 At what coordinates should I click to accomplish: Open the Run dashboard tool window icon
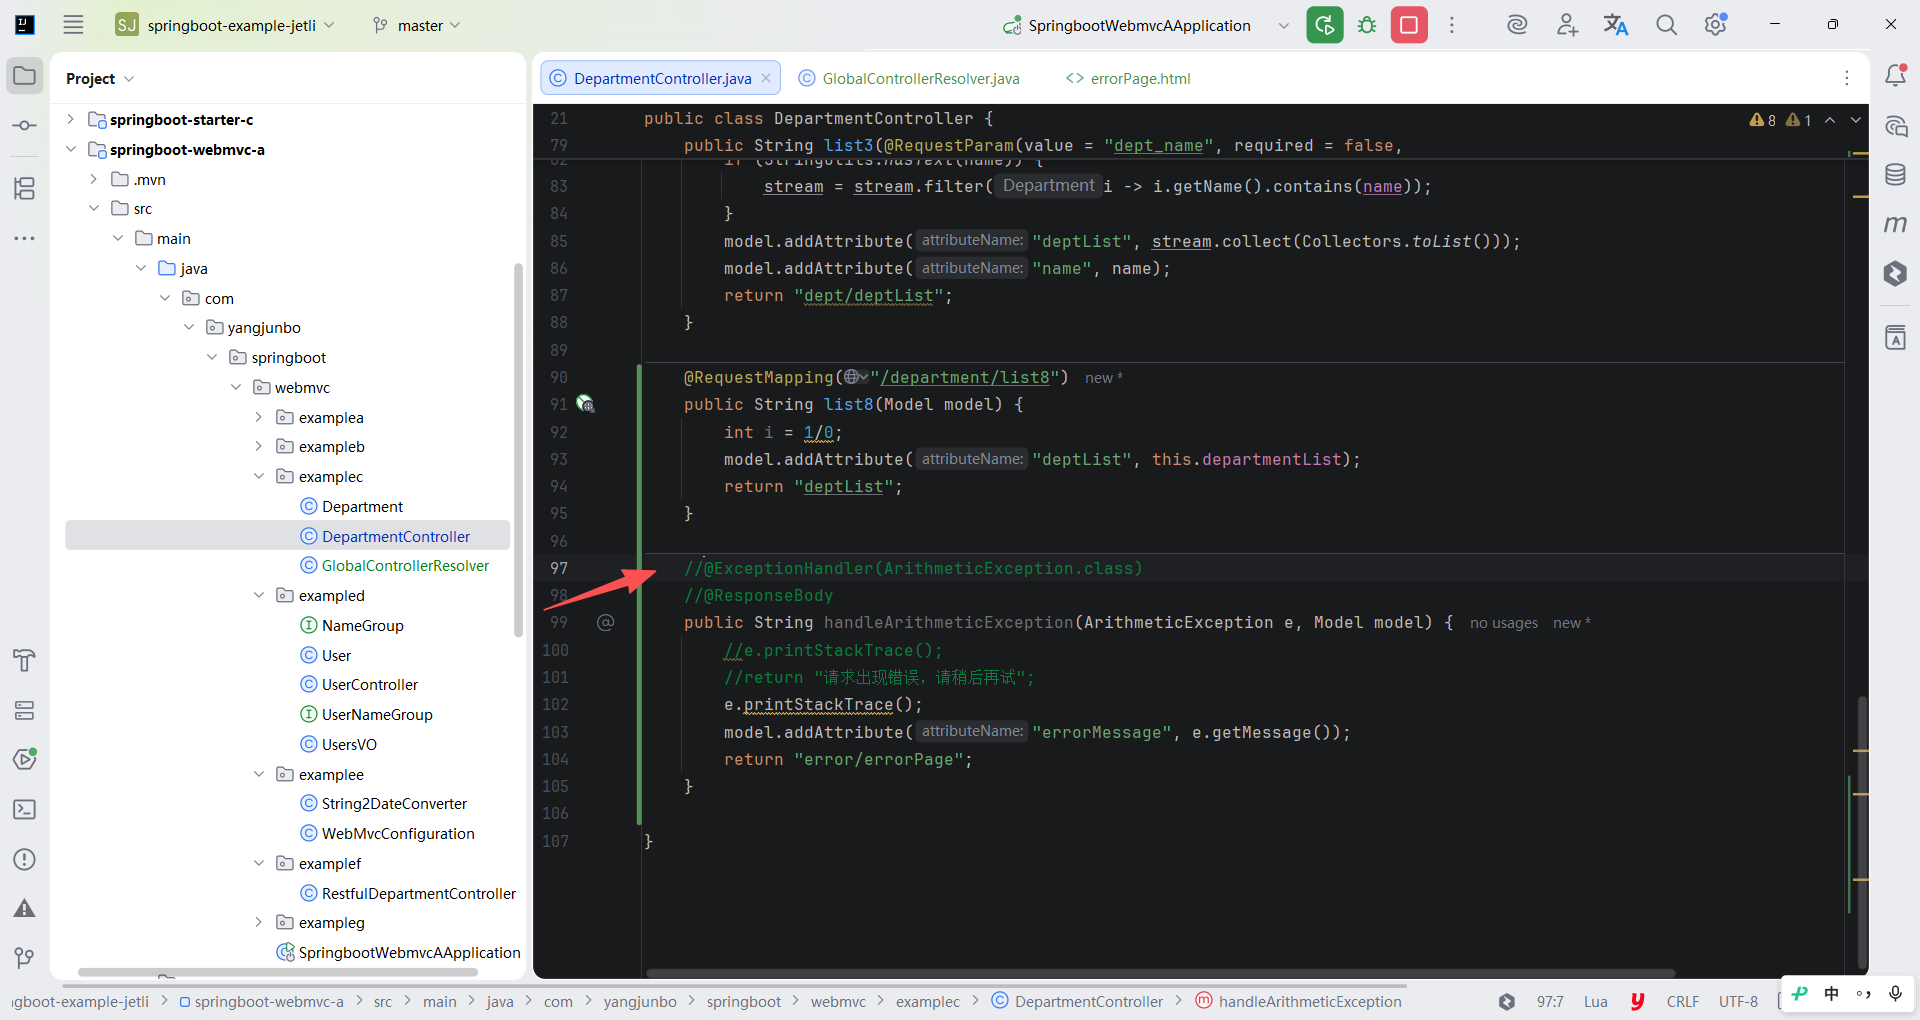pos(25,760)
